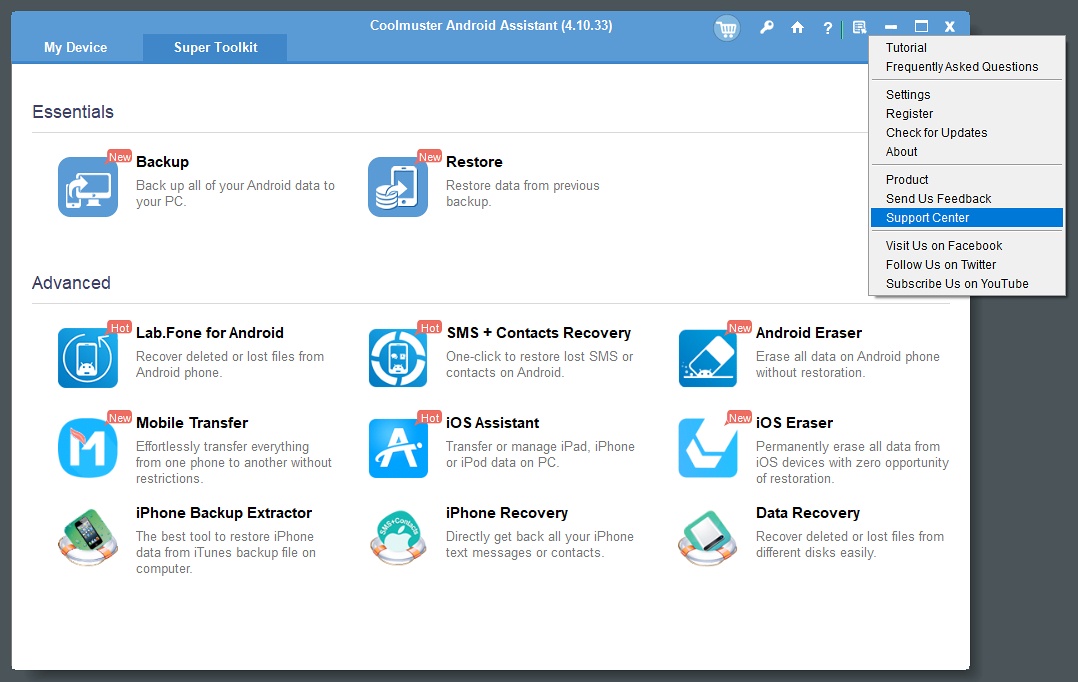Open the iPhone Recovery icon
This screenshot has height=682, width=1078.
[398, 538]
